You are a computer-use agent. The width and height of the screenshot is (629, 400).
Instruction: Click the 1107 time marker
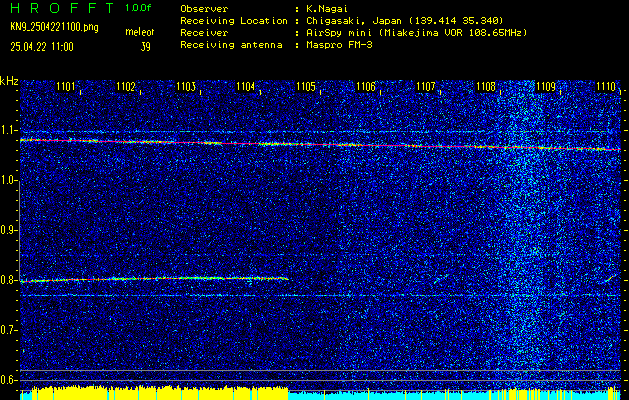click(426, 86)
